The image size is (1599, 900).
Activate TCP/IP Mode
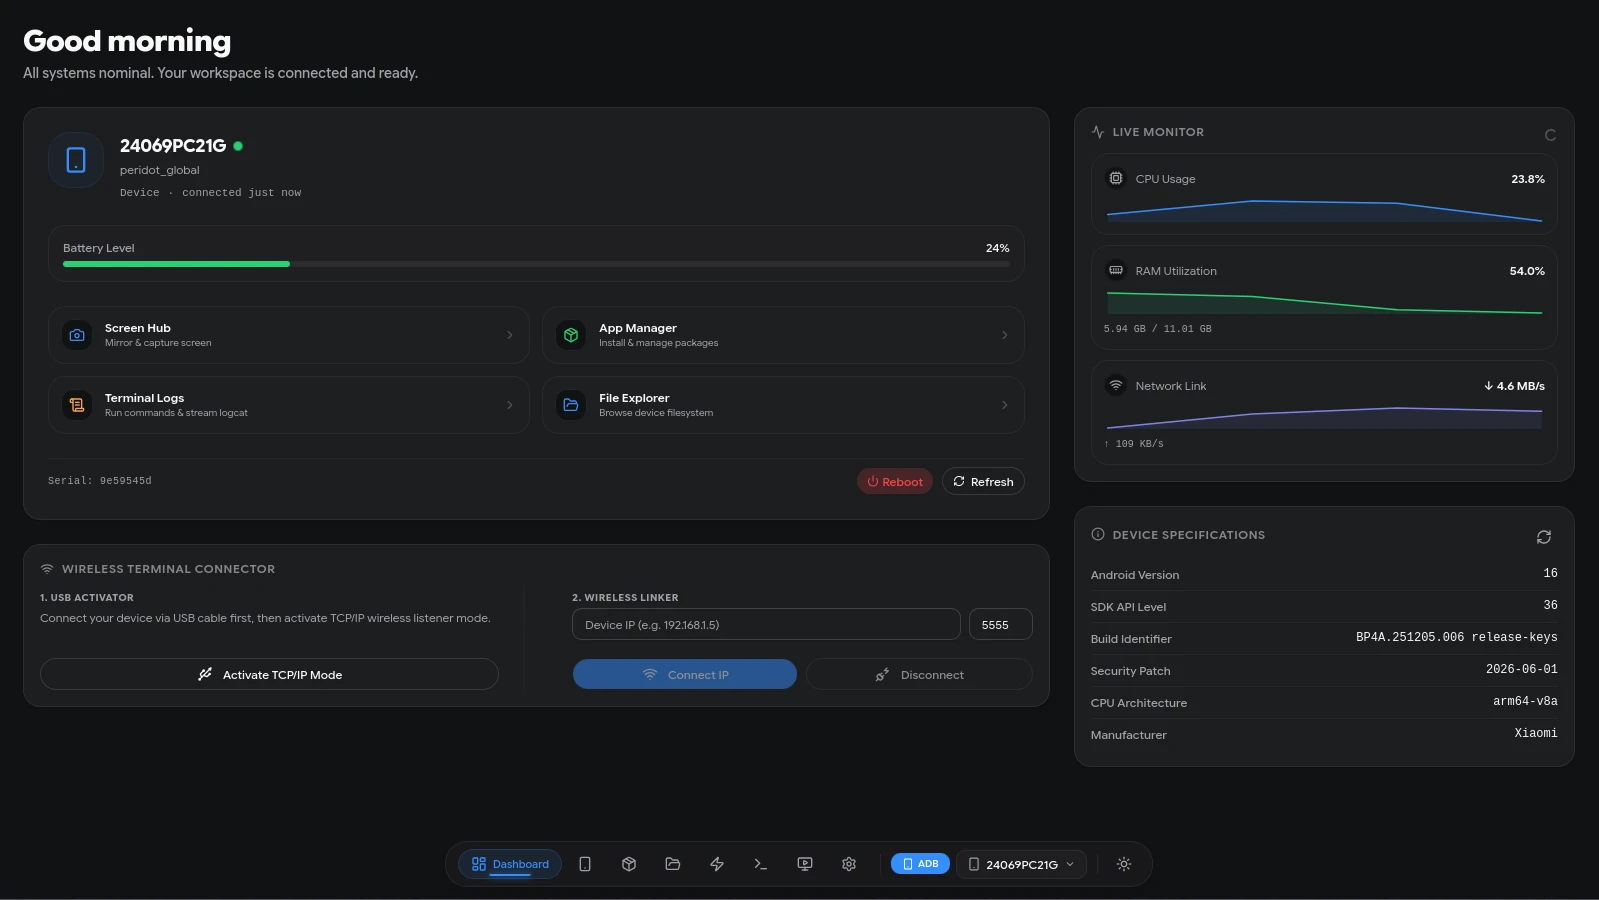click(x=269, y=674)
